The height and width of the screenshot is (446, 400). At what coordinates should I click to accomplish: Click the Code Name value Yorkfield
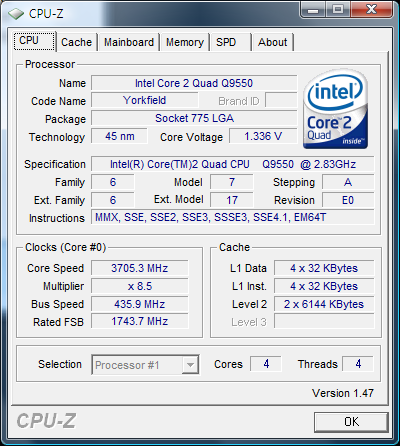click(145, 100)
